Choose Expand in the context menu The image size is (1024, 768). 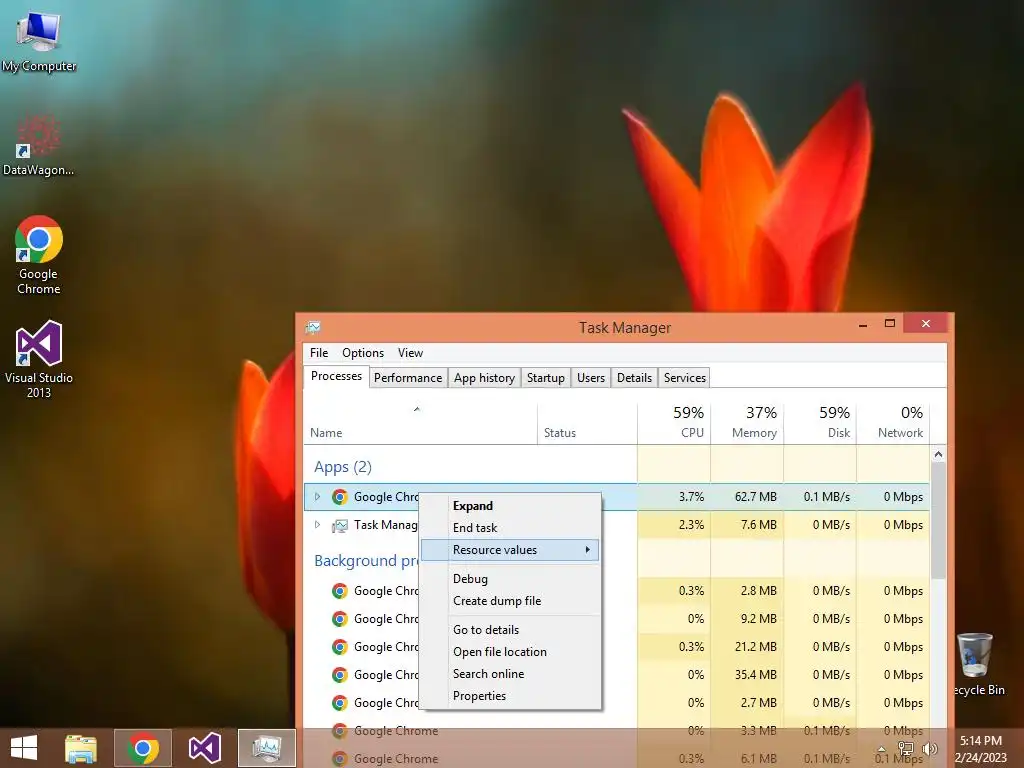[x=509, y=506]
